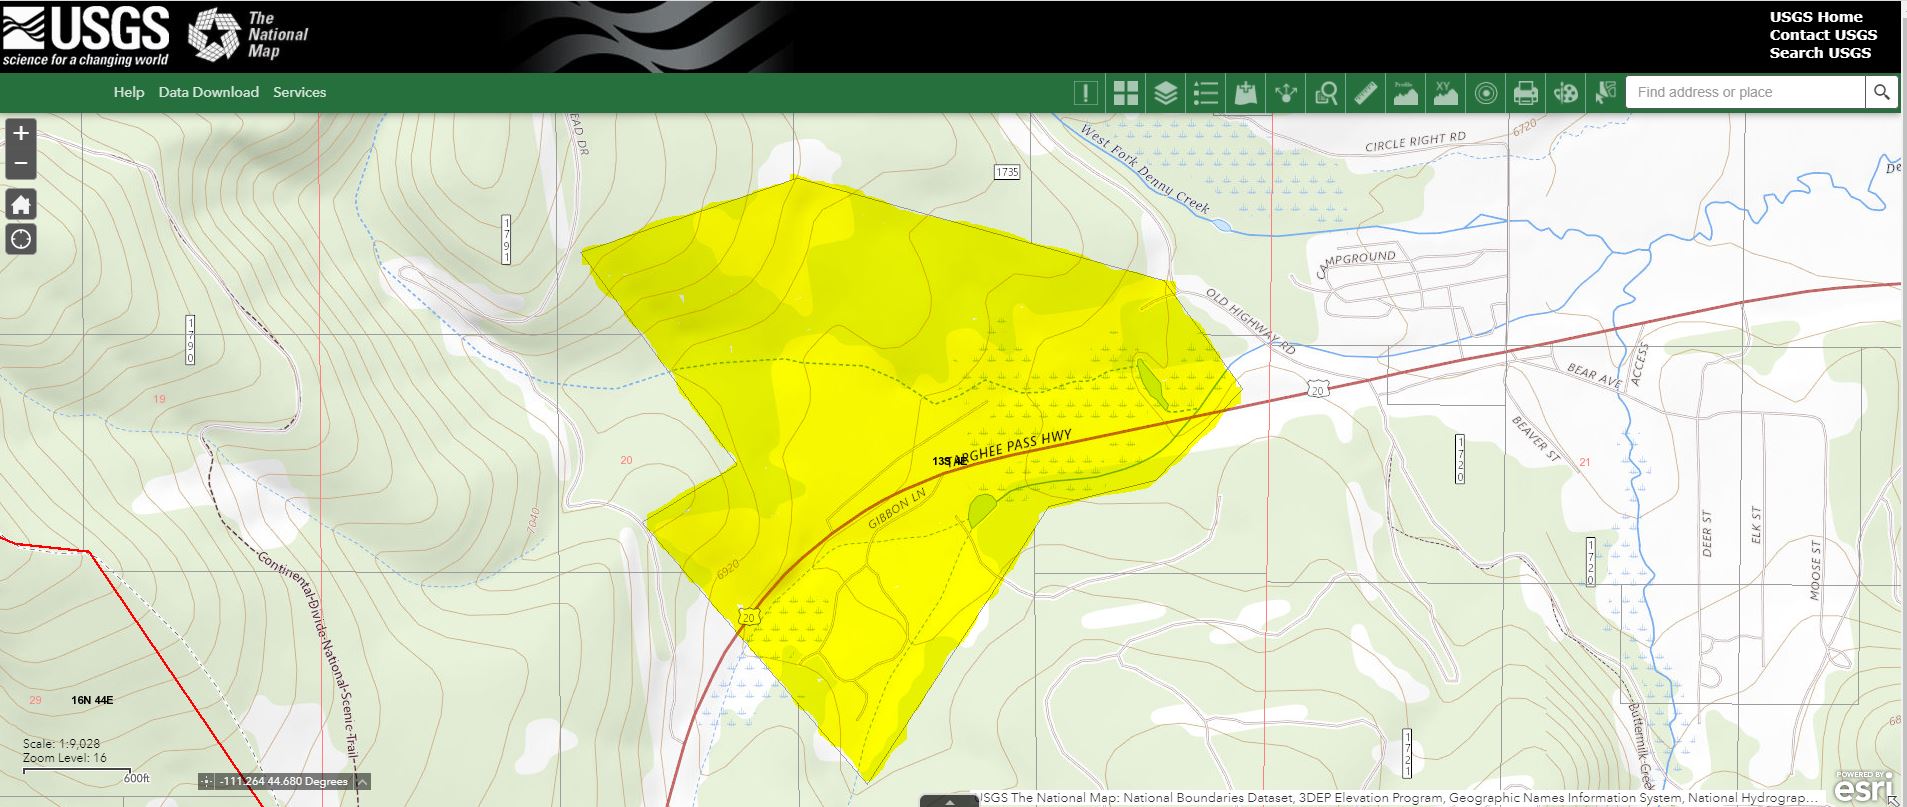Viewport: 1907px width, 807px height.
Task: Open the Select features cursor tool
Action: click(1606, 93)
